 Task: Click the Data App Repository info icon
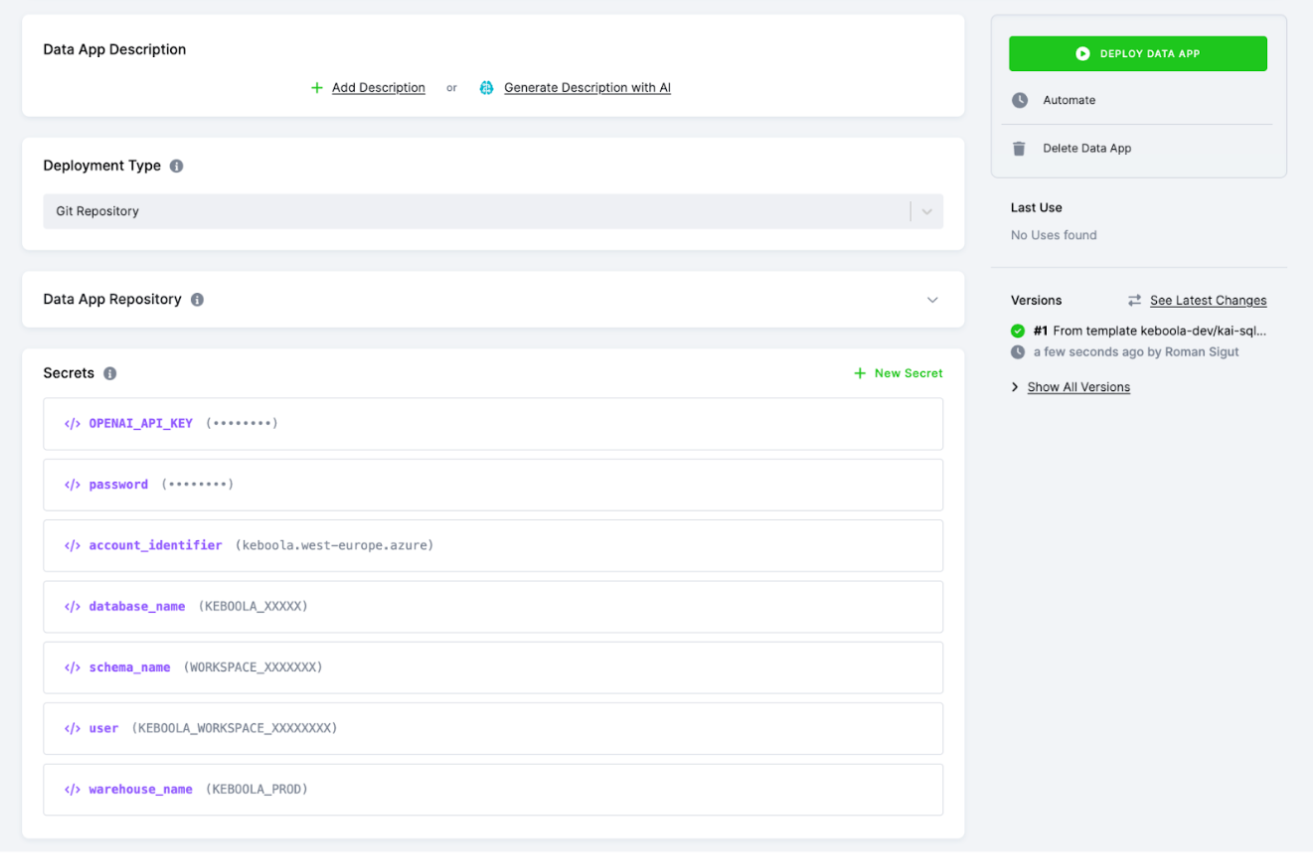click(x=197, y=299)
